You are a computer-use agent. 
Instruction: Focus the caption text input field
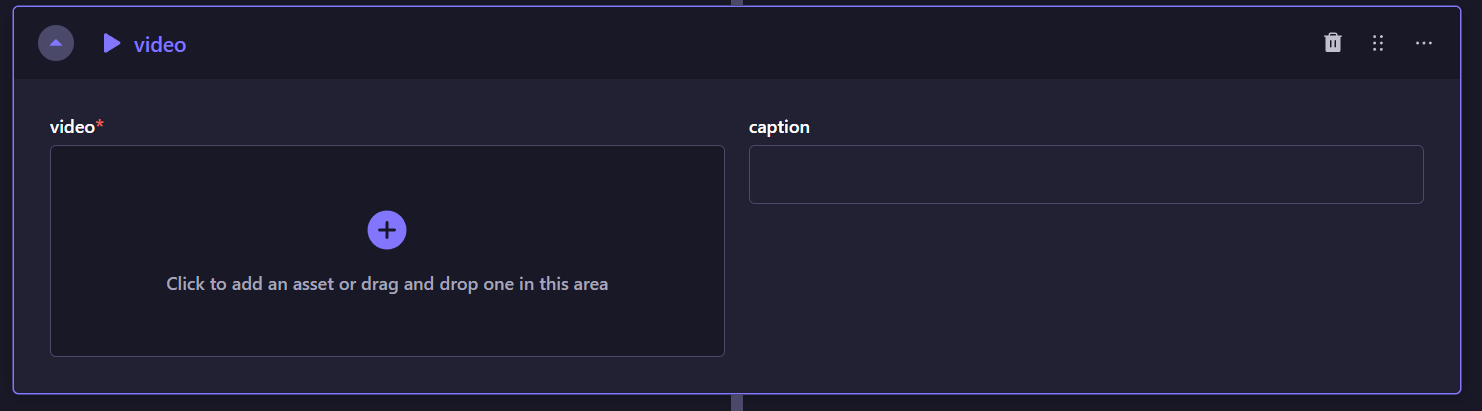pos(1086,175)
